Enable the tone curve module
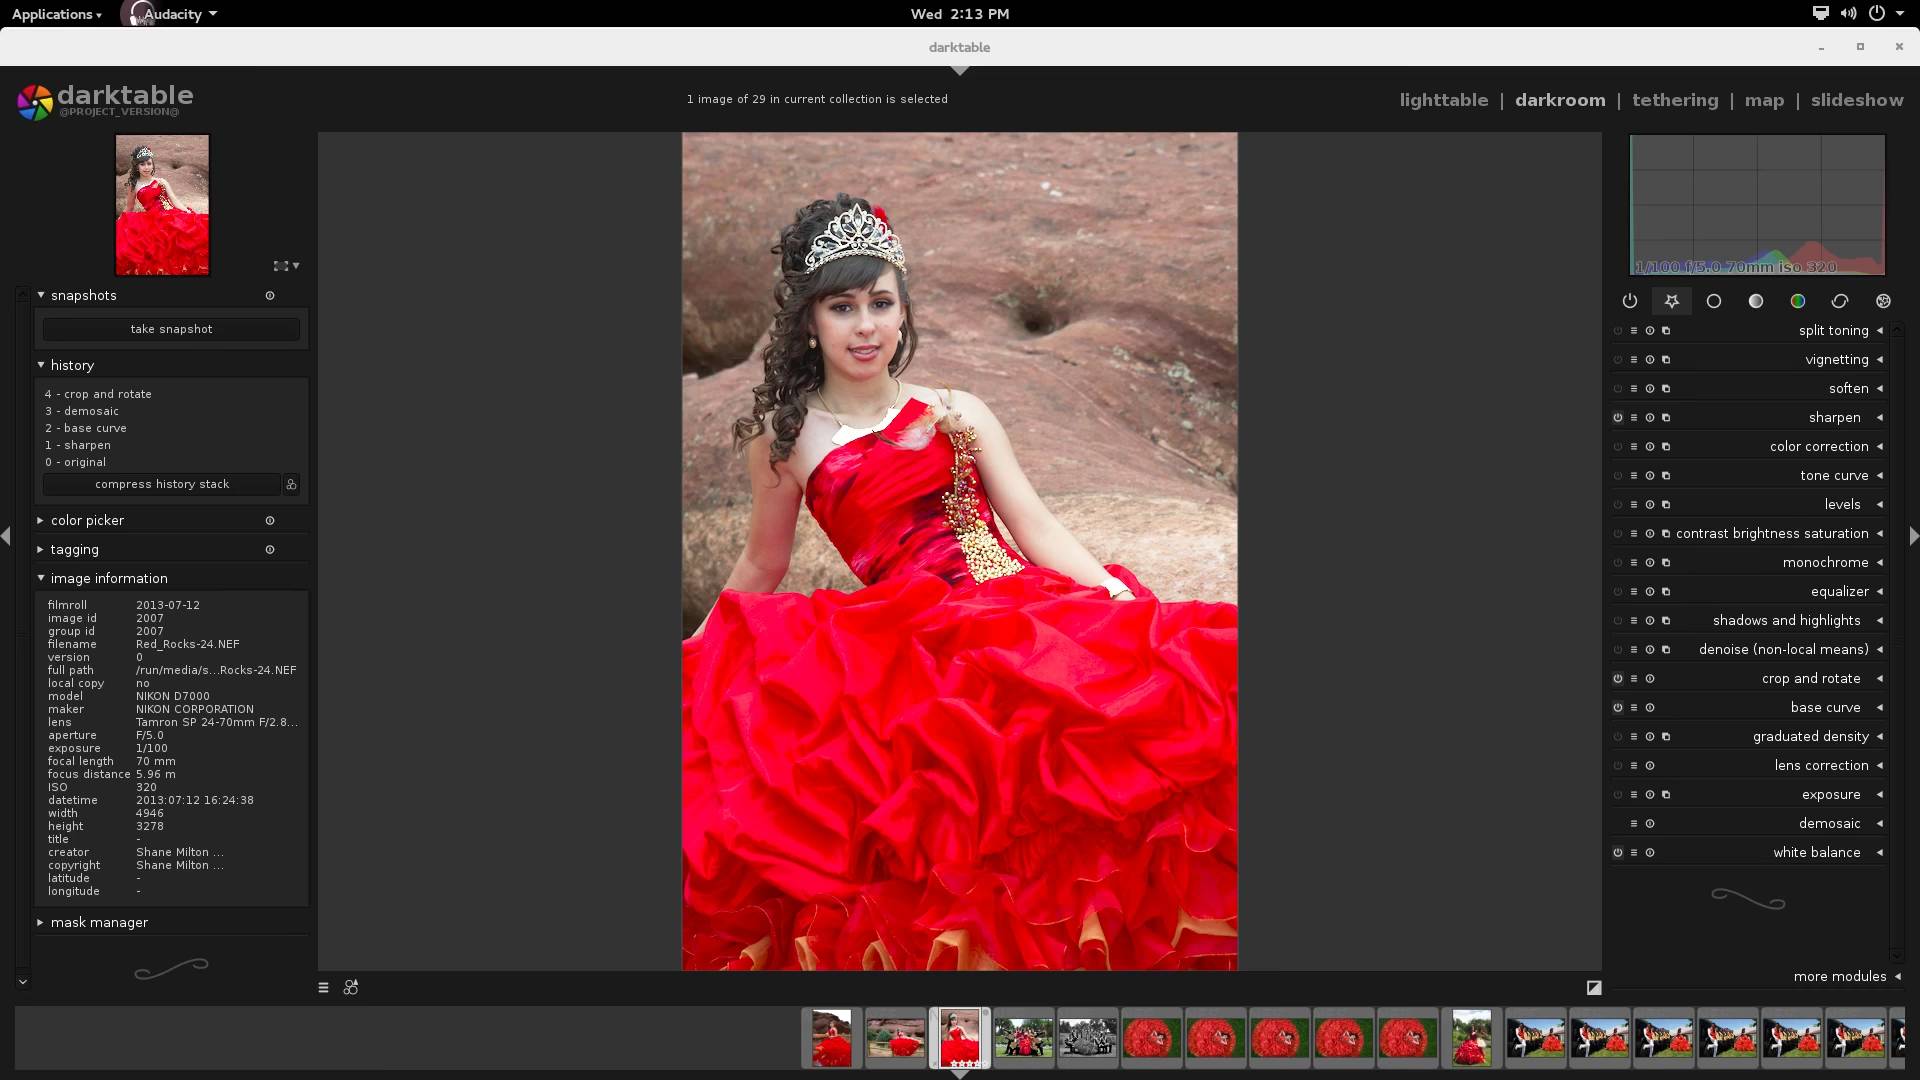Screen dimensions: 1920x1080 1618,476
